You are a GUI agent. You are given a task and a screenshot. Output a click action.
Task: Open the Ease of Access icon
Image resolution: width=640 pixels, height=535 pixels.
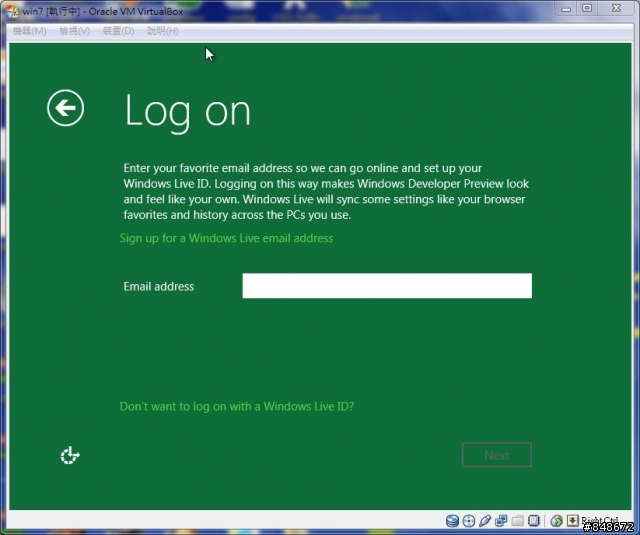click(70, 455)
